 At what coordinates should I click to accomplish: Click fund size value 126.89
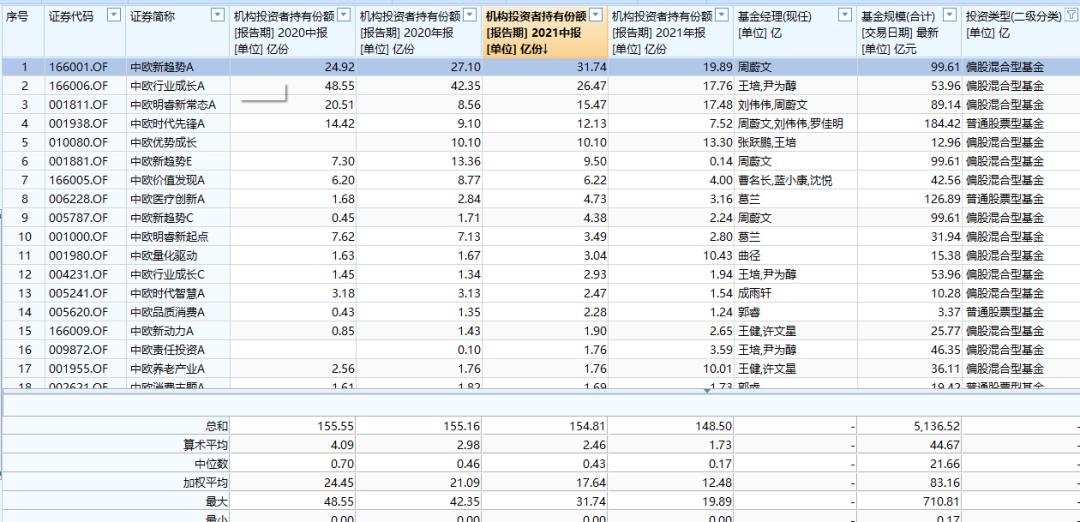pos(942,199)
